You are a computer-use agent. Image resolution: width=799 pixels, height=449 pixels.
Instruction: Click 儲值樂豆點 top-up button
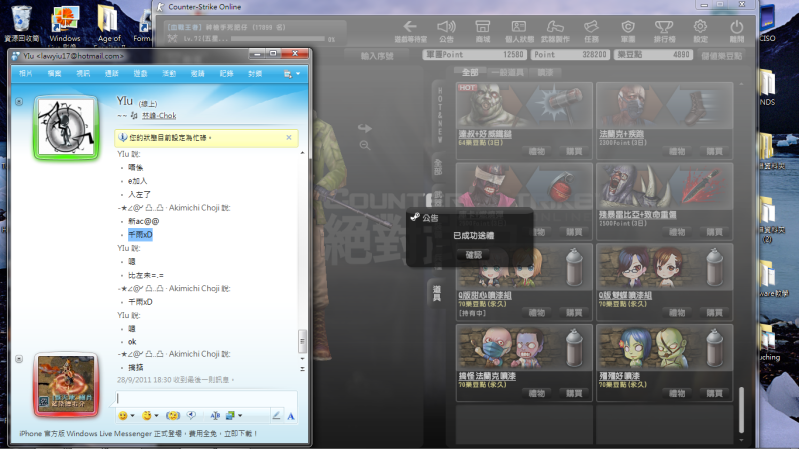click(721, 56)
